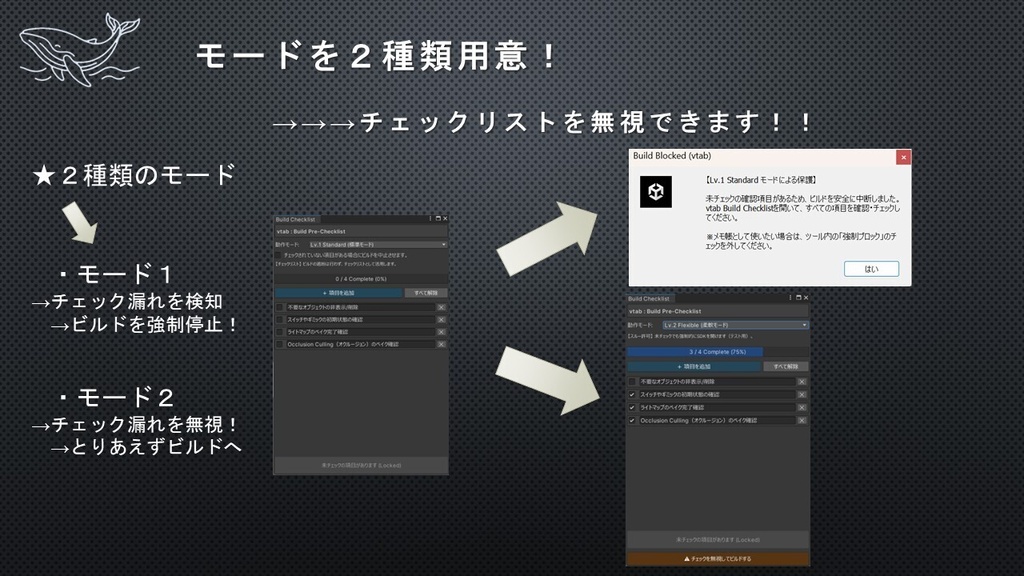Delete スイッチやギミック item in Lv.1 Standard checklist

(441, 319)
